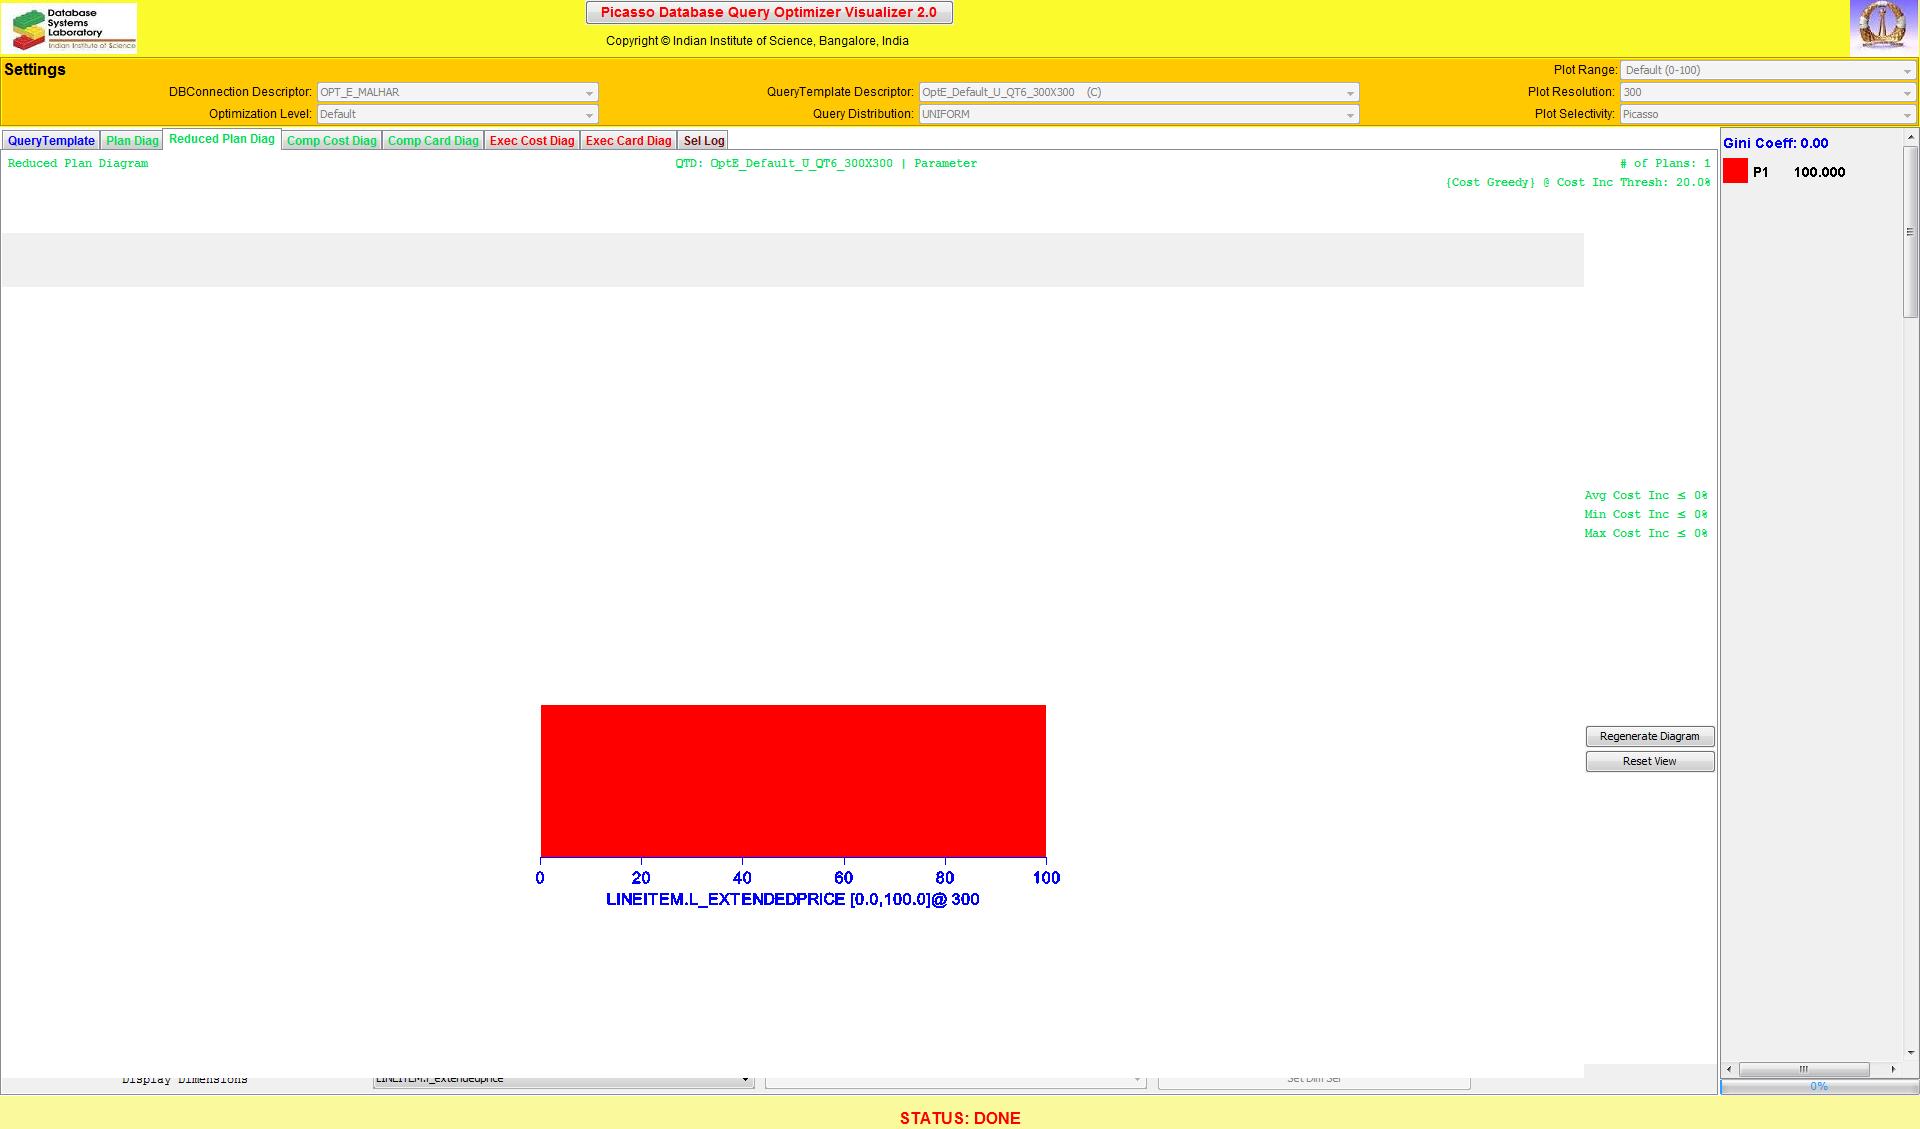Screen dimensions: 1920x1129
Task: Click the Picasso Database Query Optimizer Visualizer button
Action: tap(768, 13)
